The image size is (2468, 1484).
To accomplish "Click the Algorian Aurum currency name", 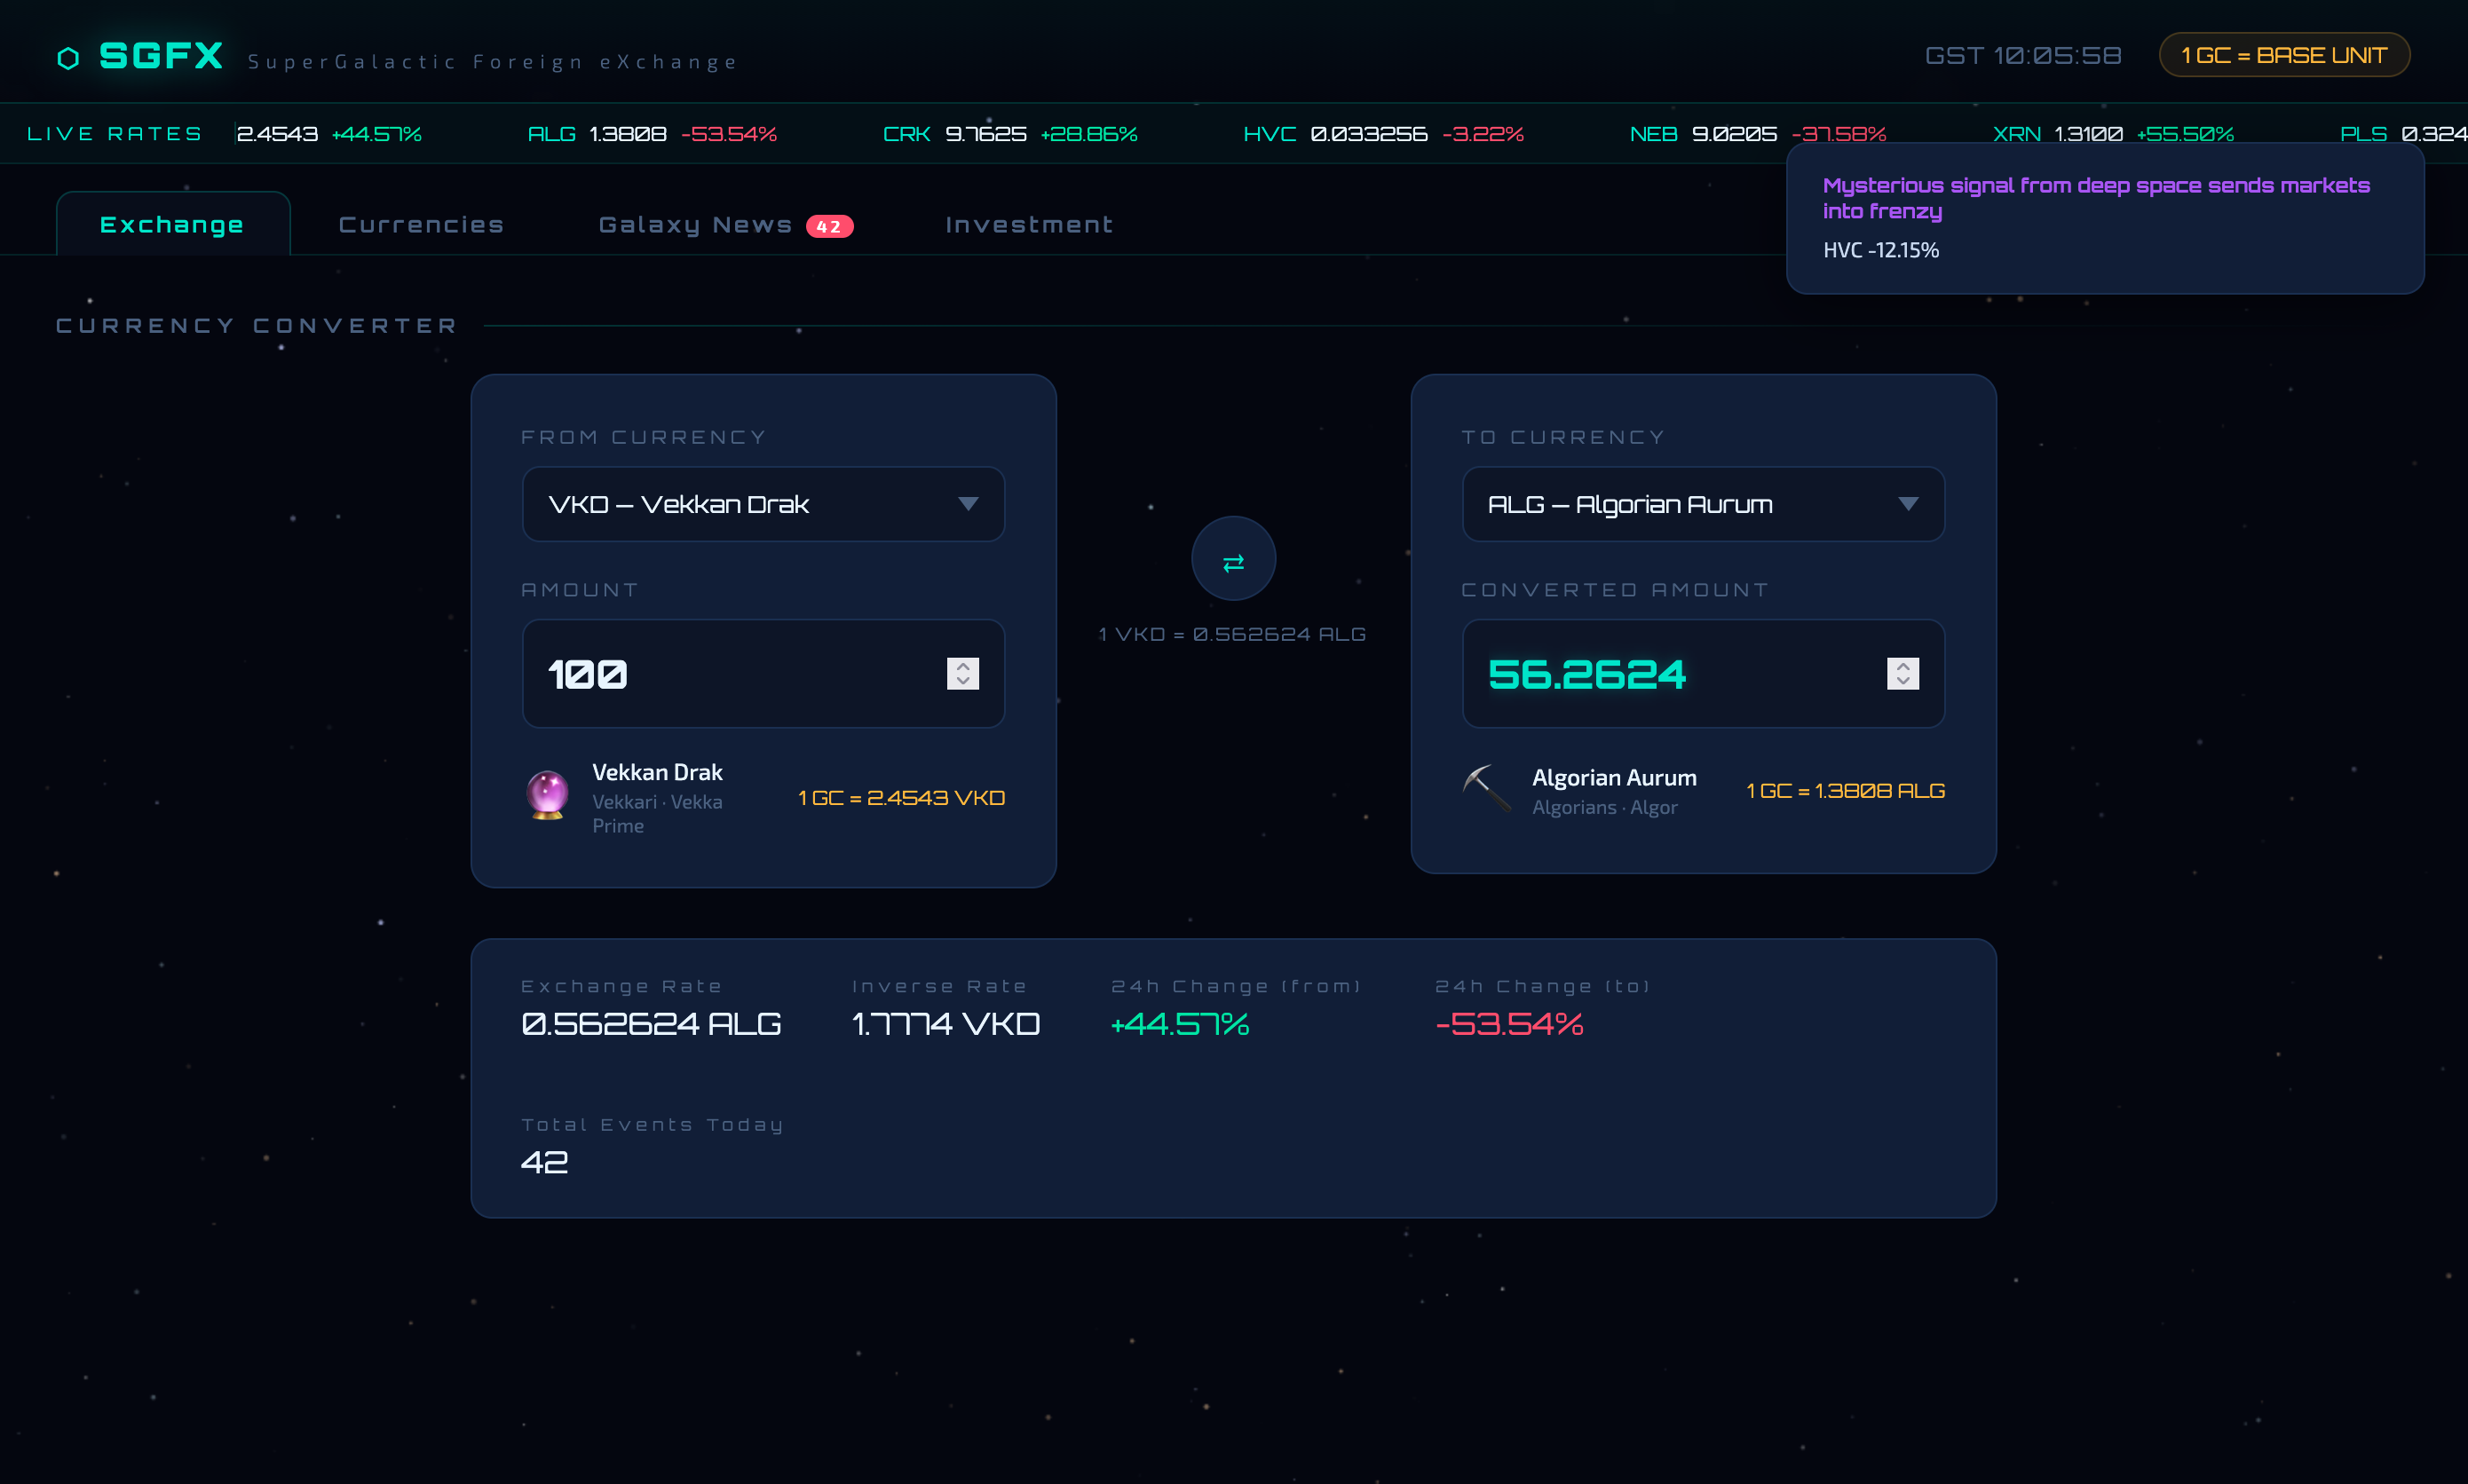I will click(x=1614, y=777).
